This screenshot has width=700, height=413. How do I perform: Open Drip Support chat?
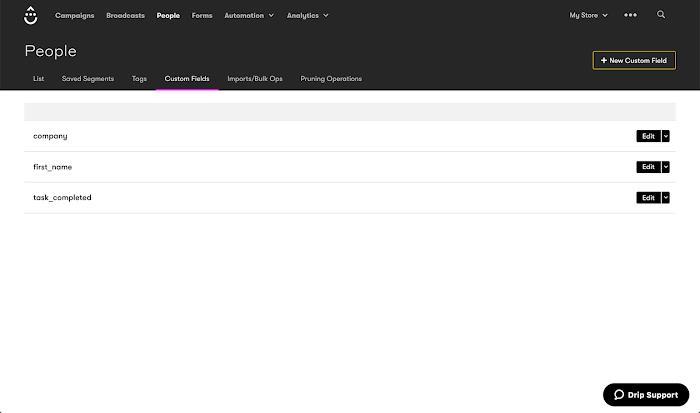[x=646, y=395]
